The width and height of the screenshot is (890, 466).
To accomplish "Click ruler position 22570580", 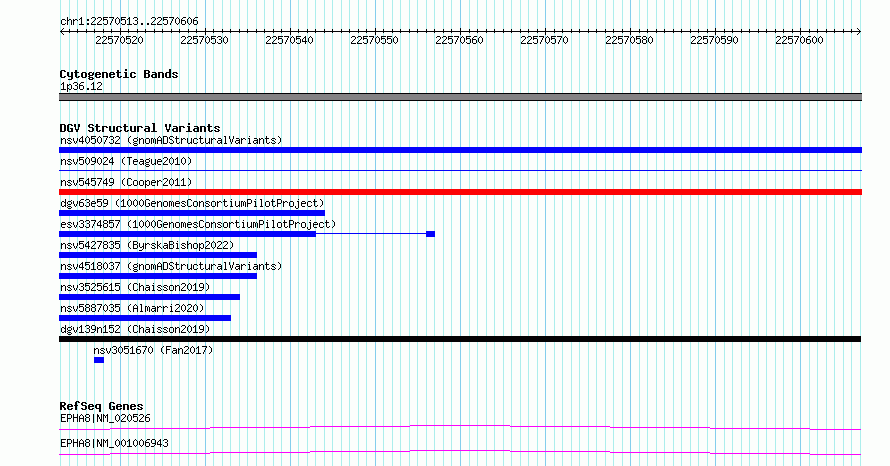I will (x=629, y=40).
